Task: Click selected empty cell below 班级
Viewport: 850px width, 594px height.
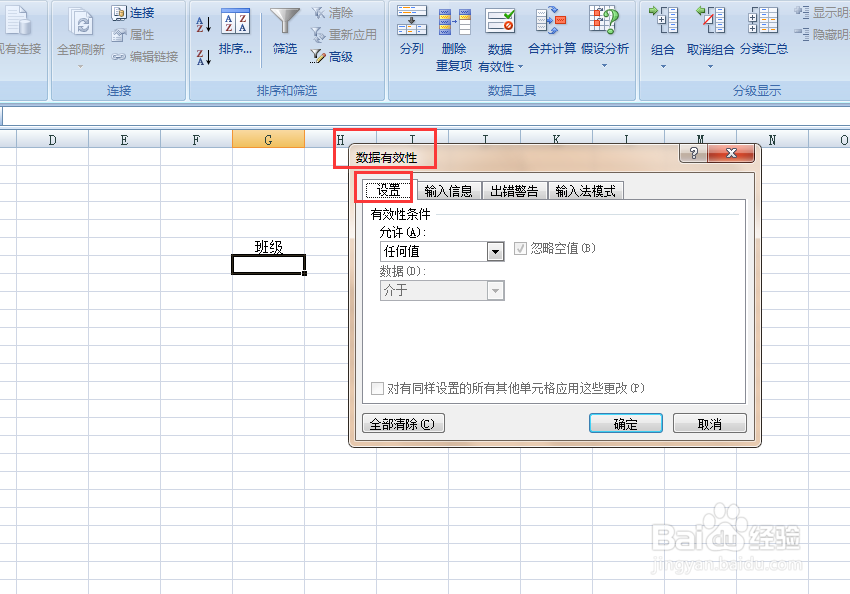Action: tap(268, 264)
